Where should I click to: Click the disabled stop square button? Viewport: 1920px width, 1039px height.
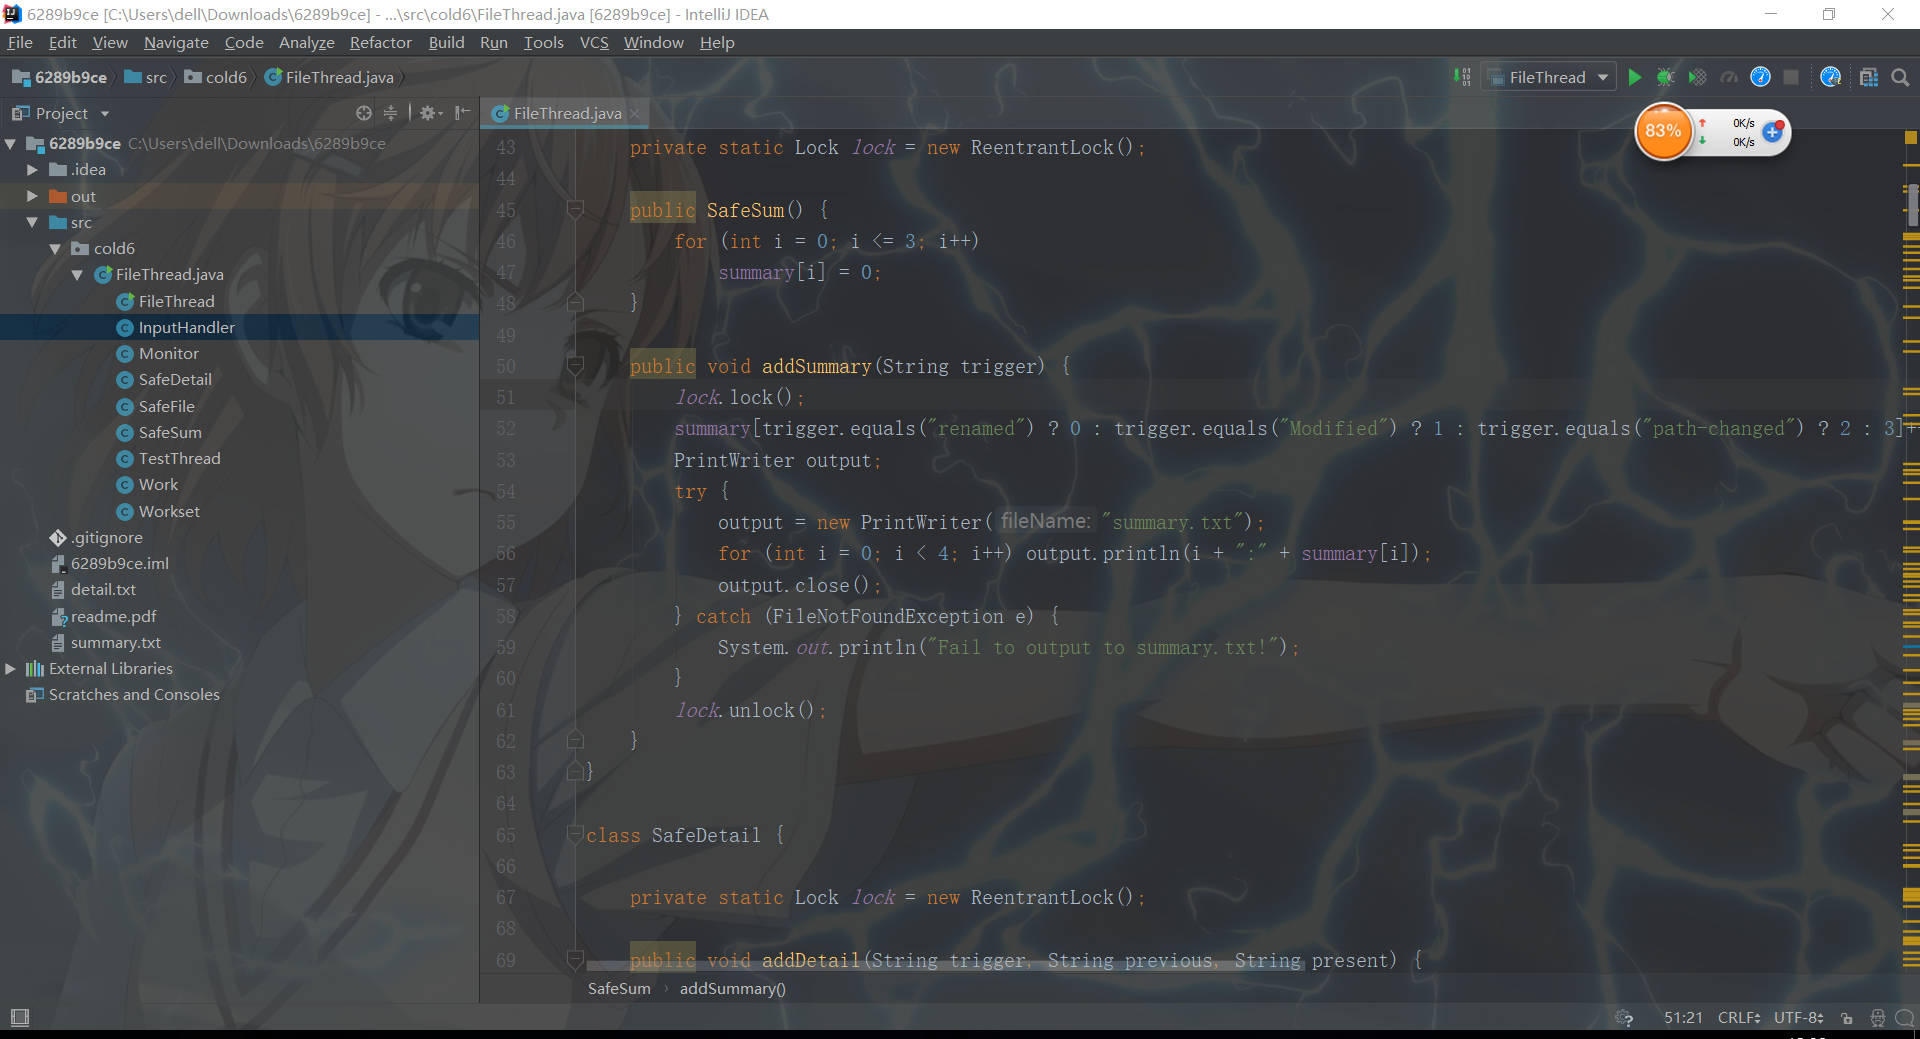point(1791,77)
